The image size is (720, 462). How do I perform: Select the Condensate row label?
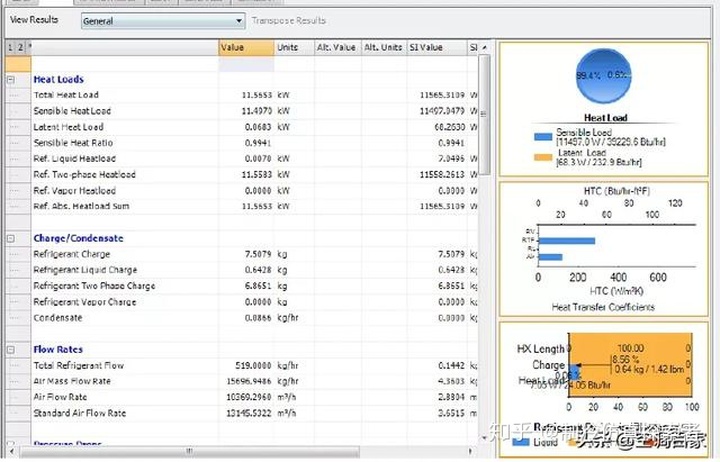(x=58, y=318)
